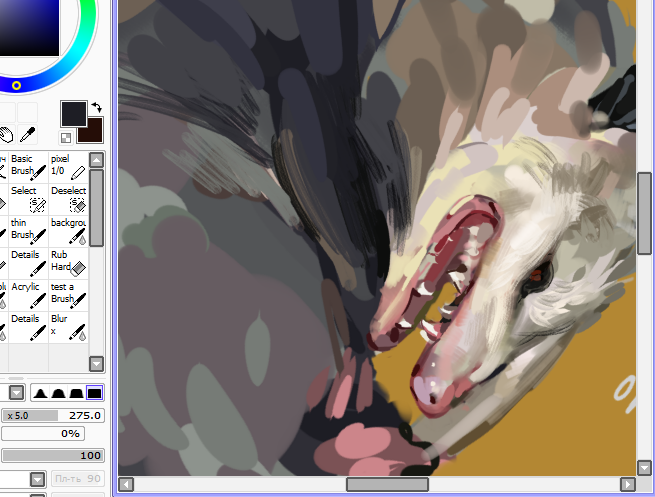Click brush list scroll up arrow
Viewport: 655px width, 497px height.
96,160
